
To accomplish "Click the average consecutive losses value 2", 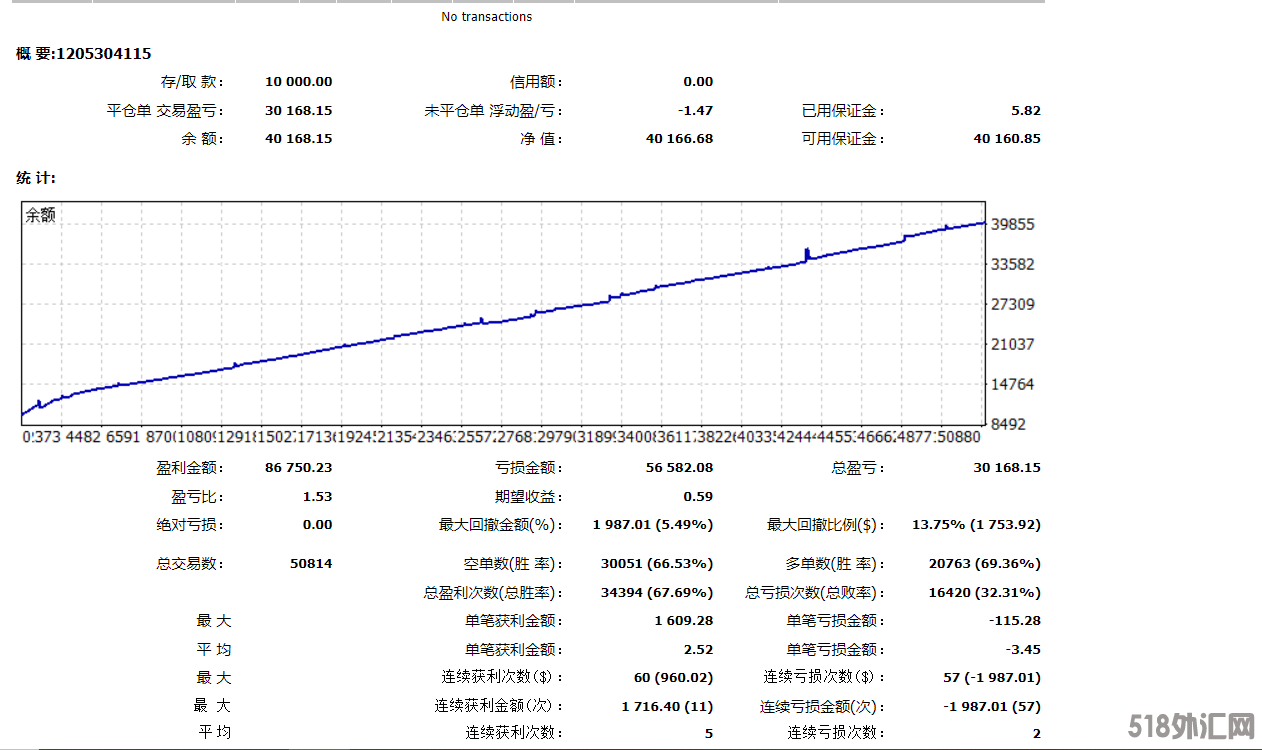I will (1037, 734).
